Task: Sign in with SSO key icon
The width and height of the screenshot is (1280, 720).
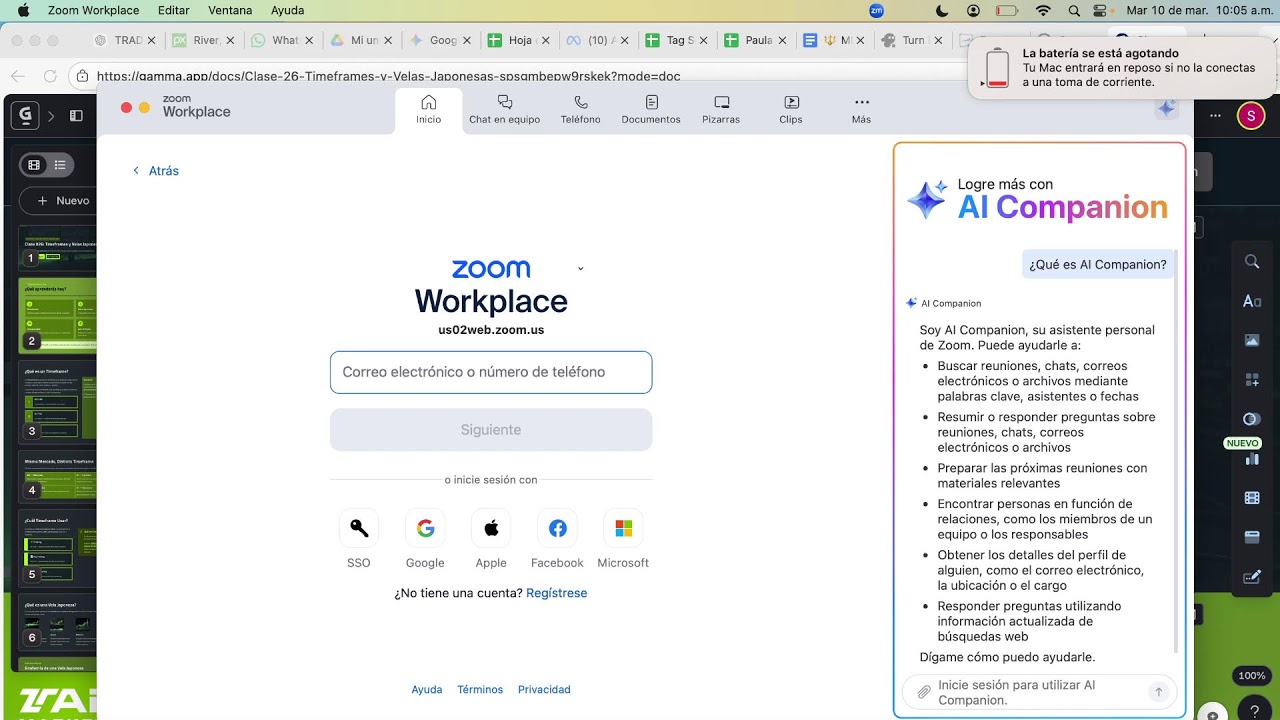Action: 359,528
